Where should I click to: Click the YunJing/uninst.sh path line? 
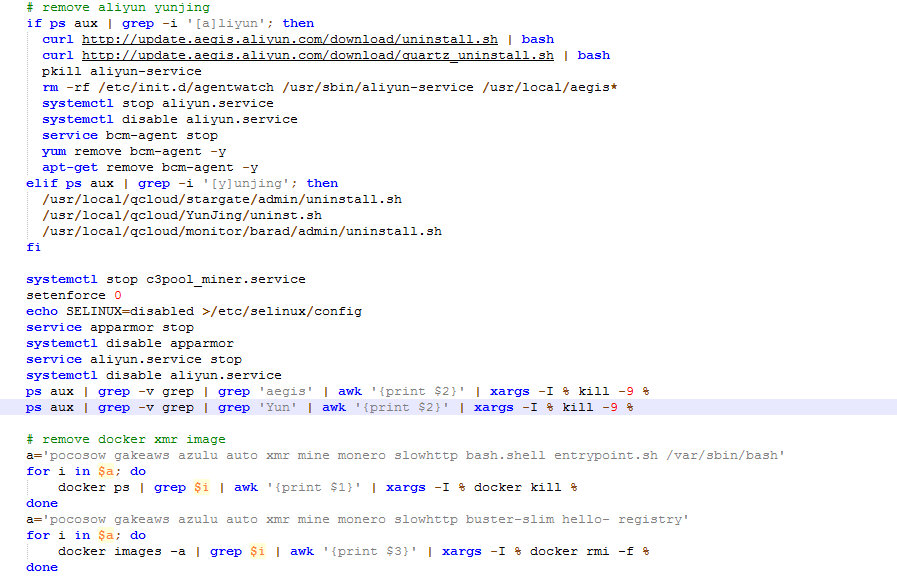click(182, 216)
